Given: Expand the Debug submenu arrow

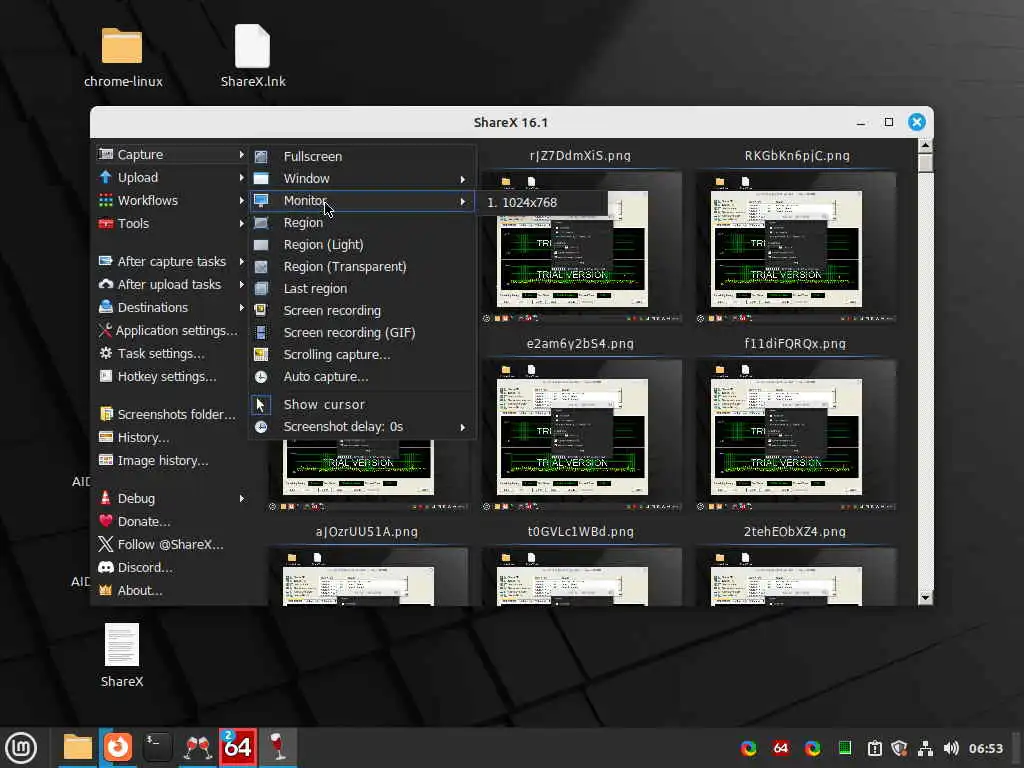Looking at the screenshot, I should (242, 498).
